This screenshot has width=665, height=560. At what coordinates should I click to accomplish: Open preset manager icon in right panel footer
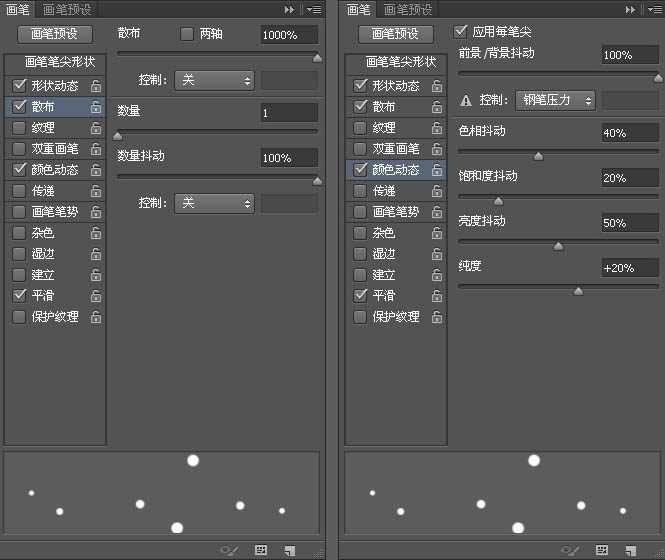[602, 550]
